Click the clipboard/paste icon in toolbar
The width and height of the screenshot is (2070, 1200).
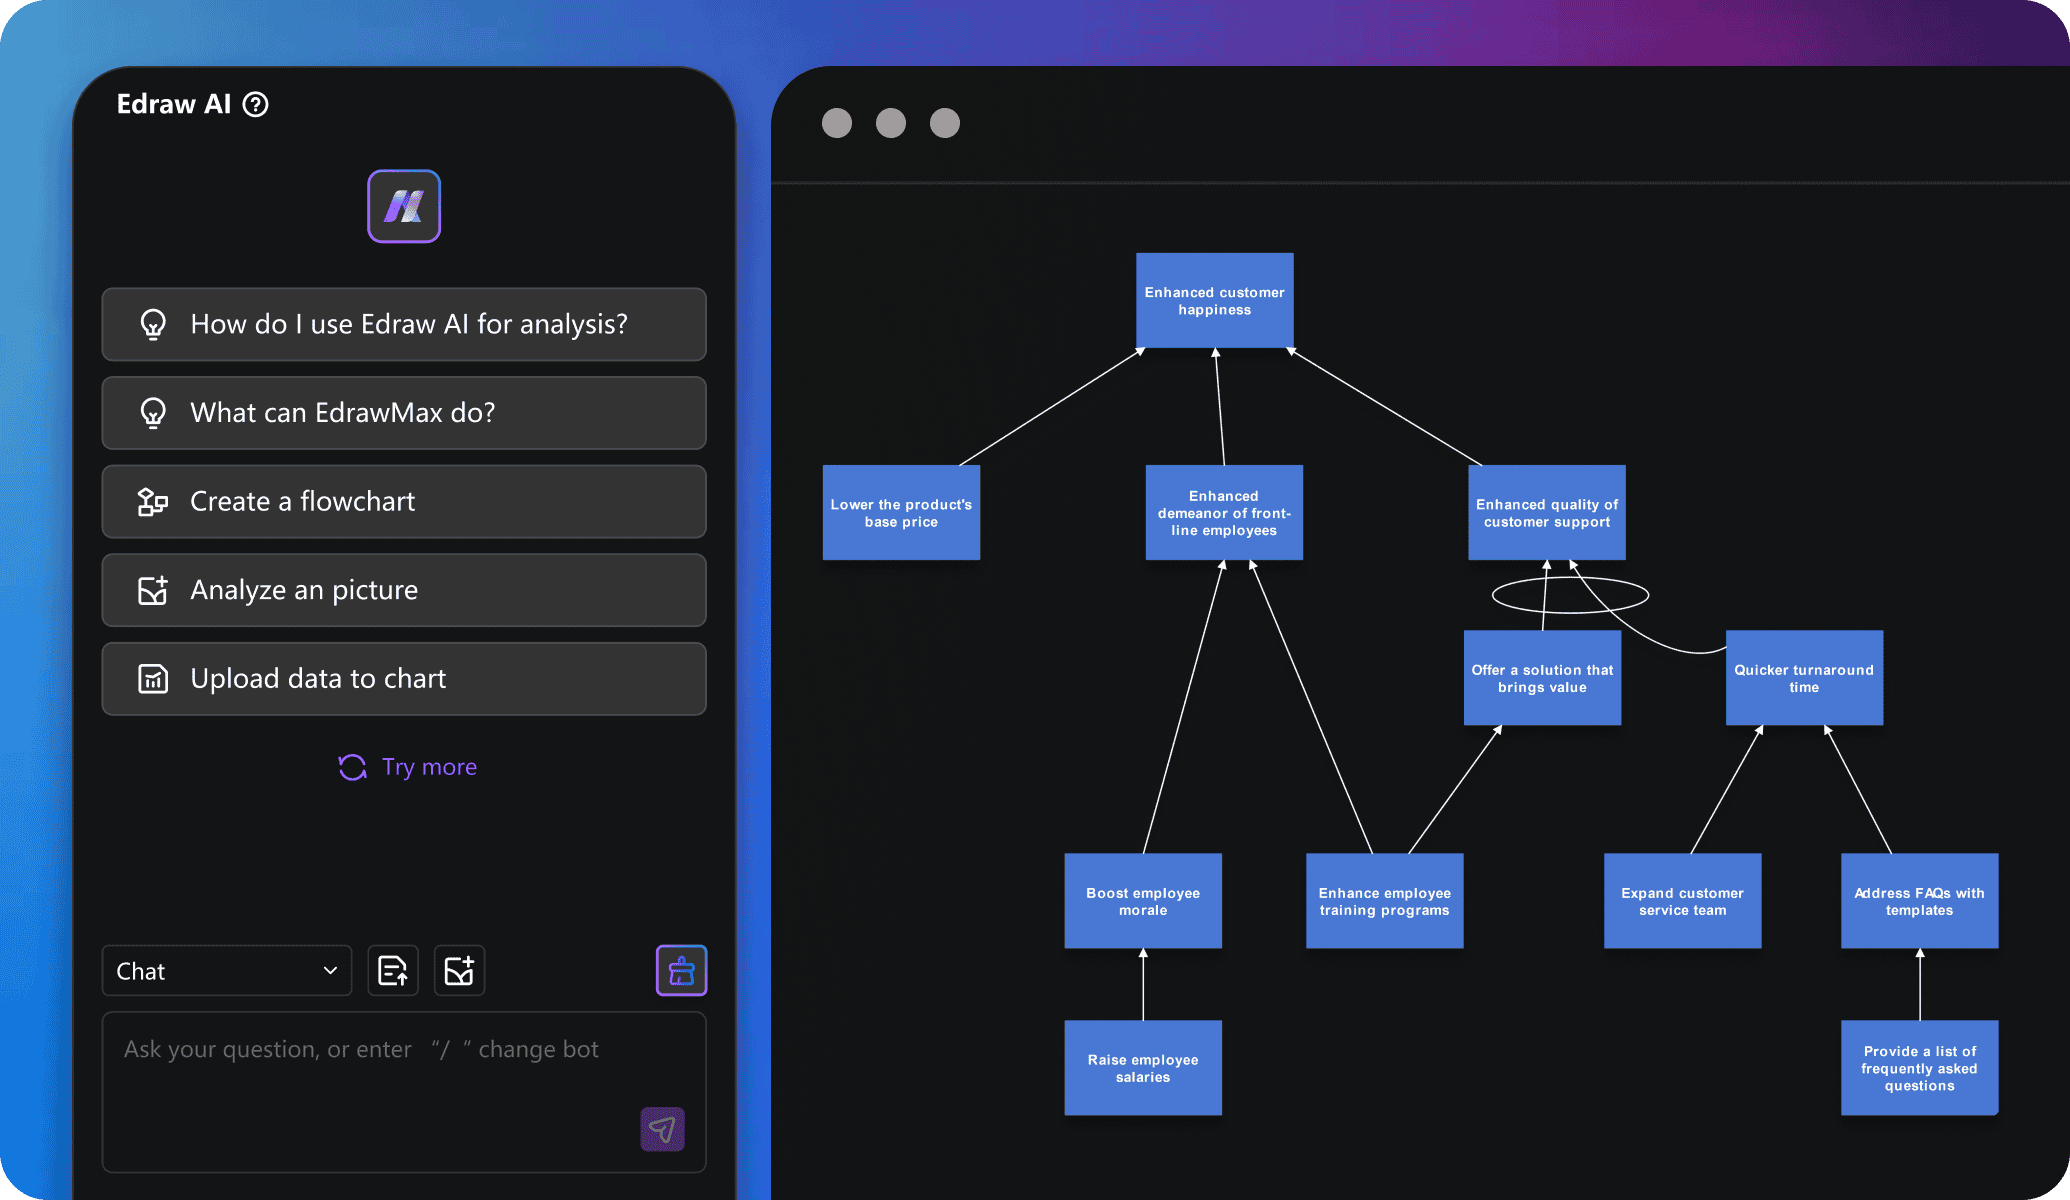coord(394,969)
